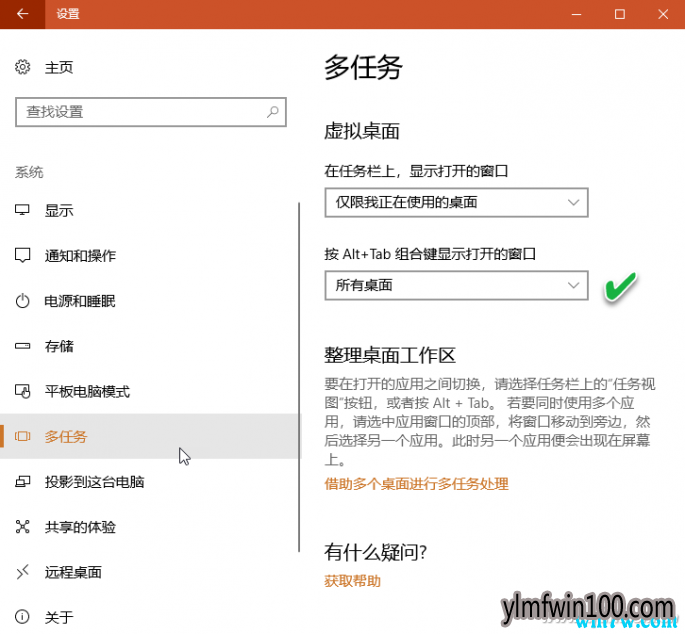Click the Multitasking icon in sidebar
Viewport: 685px width, 634px height.
coord(22,436)
